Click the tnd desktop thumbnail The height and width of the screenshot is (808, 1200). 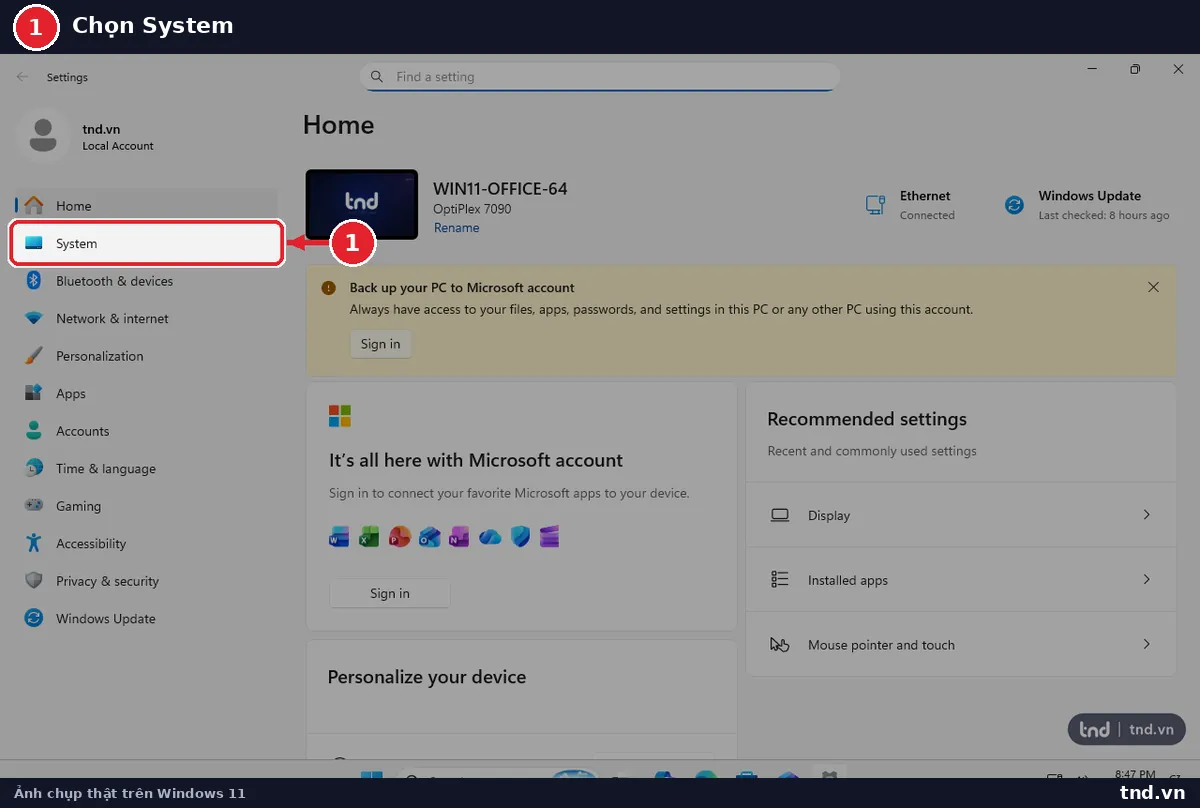point(361,204)
